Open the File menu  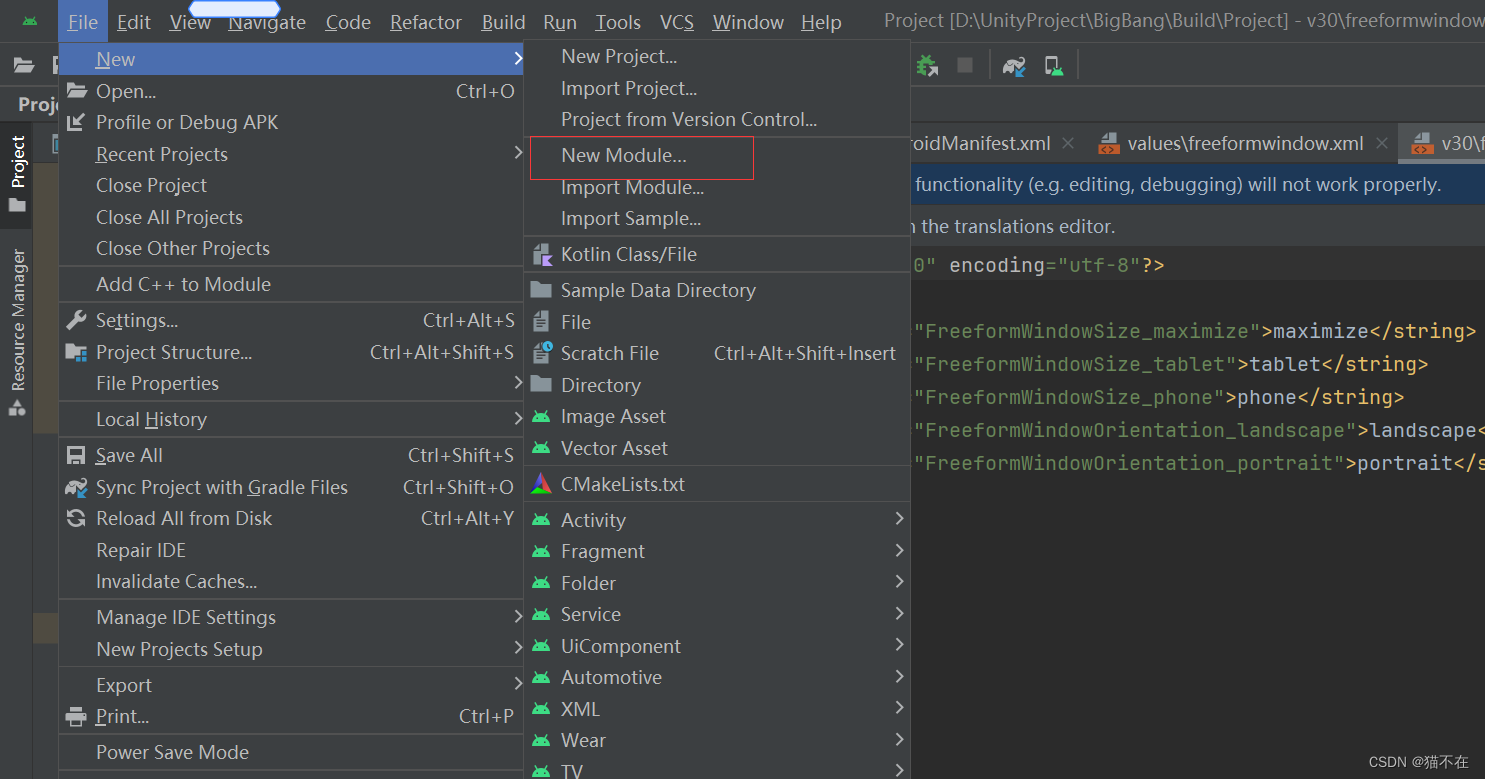[x=83, y=22]
